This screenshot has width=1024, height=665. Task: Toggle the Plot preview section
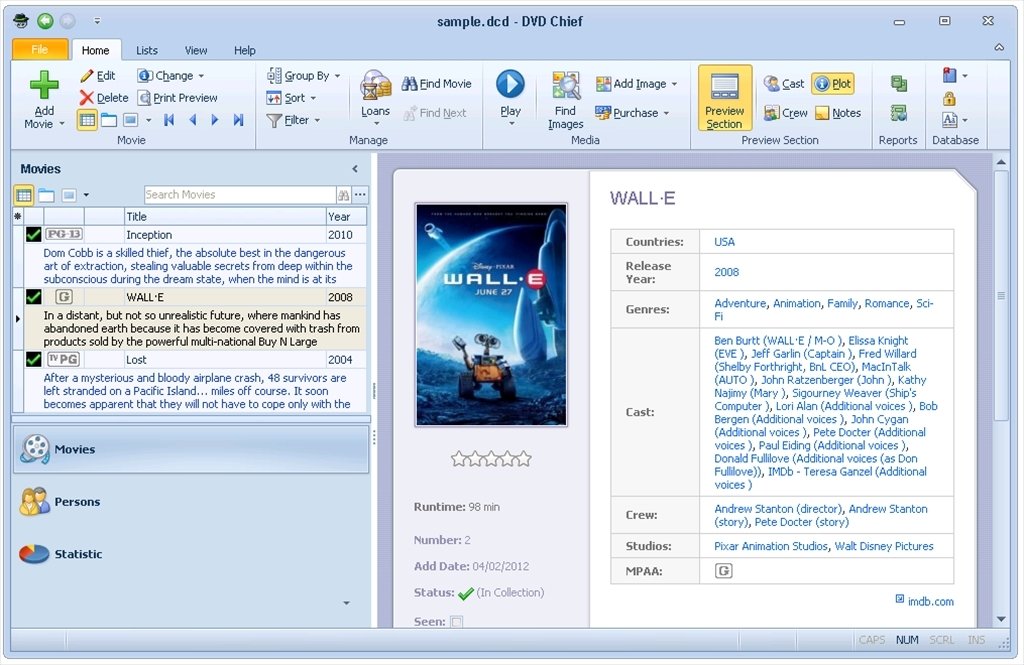(x=833, y=84)
